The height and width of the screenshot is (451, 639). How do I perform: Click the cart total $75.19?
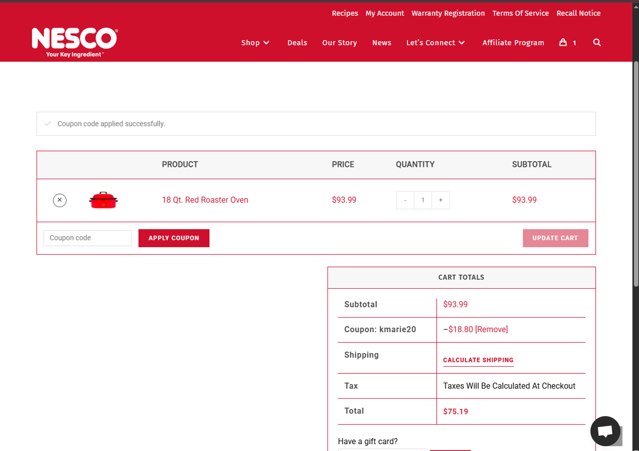(x=456, y=411)
